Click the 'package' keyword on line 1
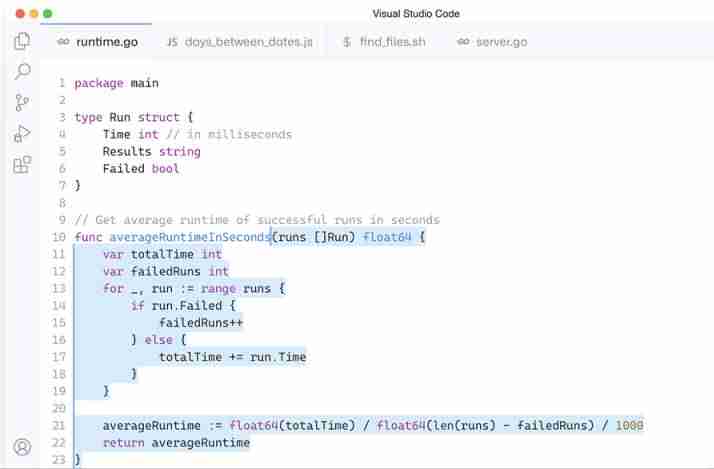714x469 pixels. [x=99, y=83]
